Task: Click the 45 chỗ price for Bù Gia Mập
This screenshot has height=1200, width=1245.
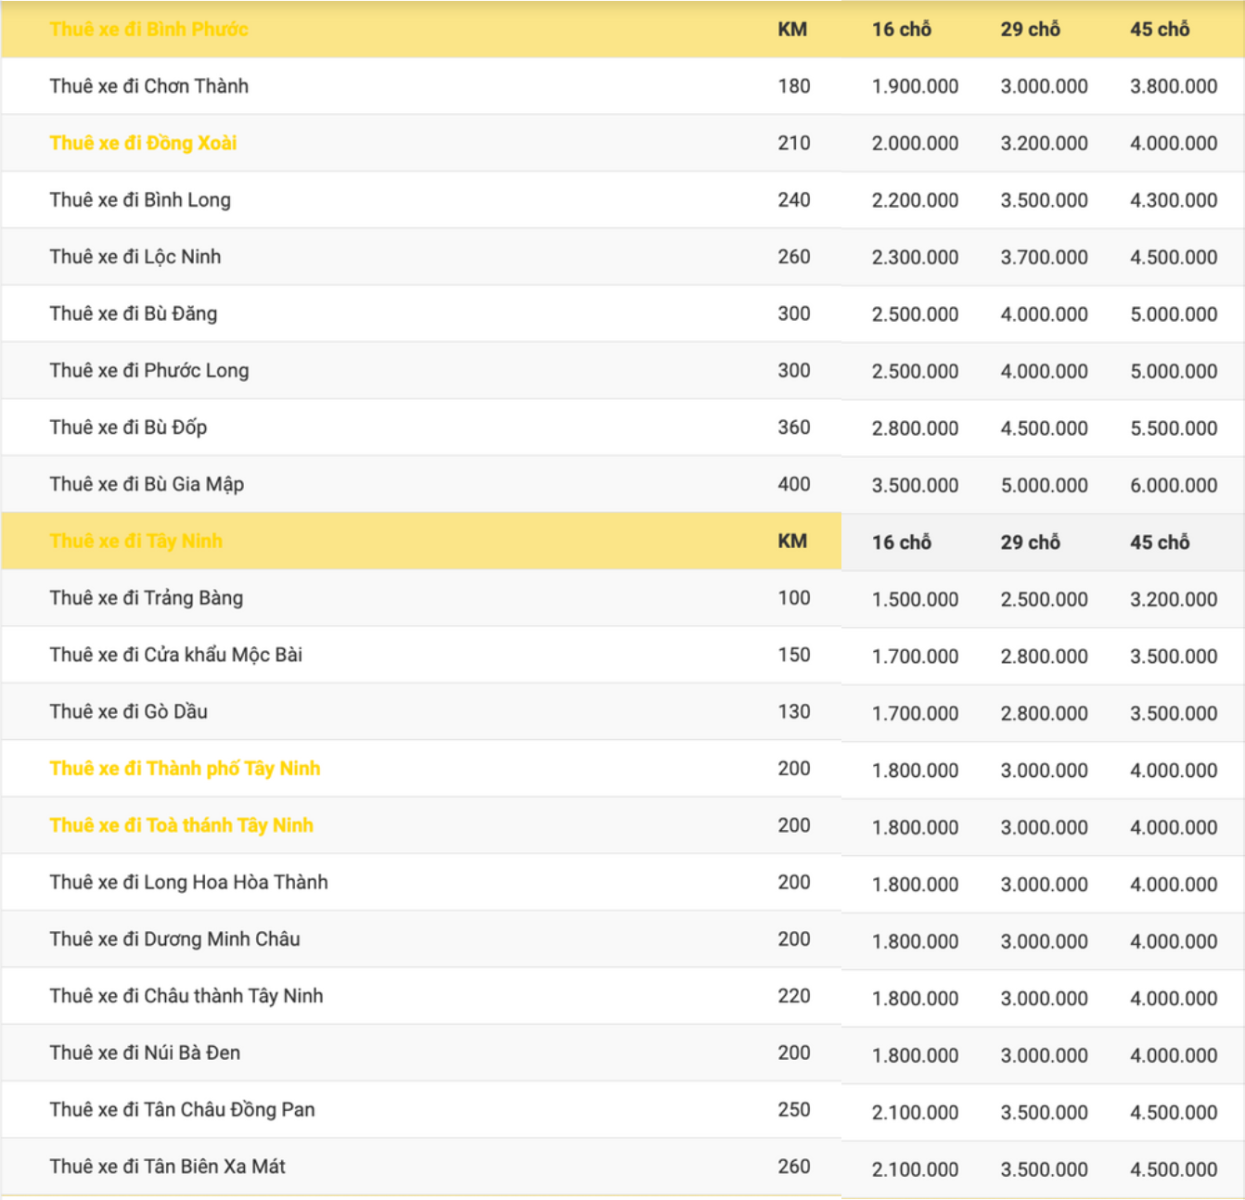Action: 1173,485
